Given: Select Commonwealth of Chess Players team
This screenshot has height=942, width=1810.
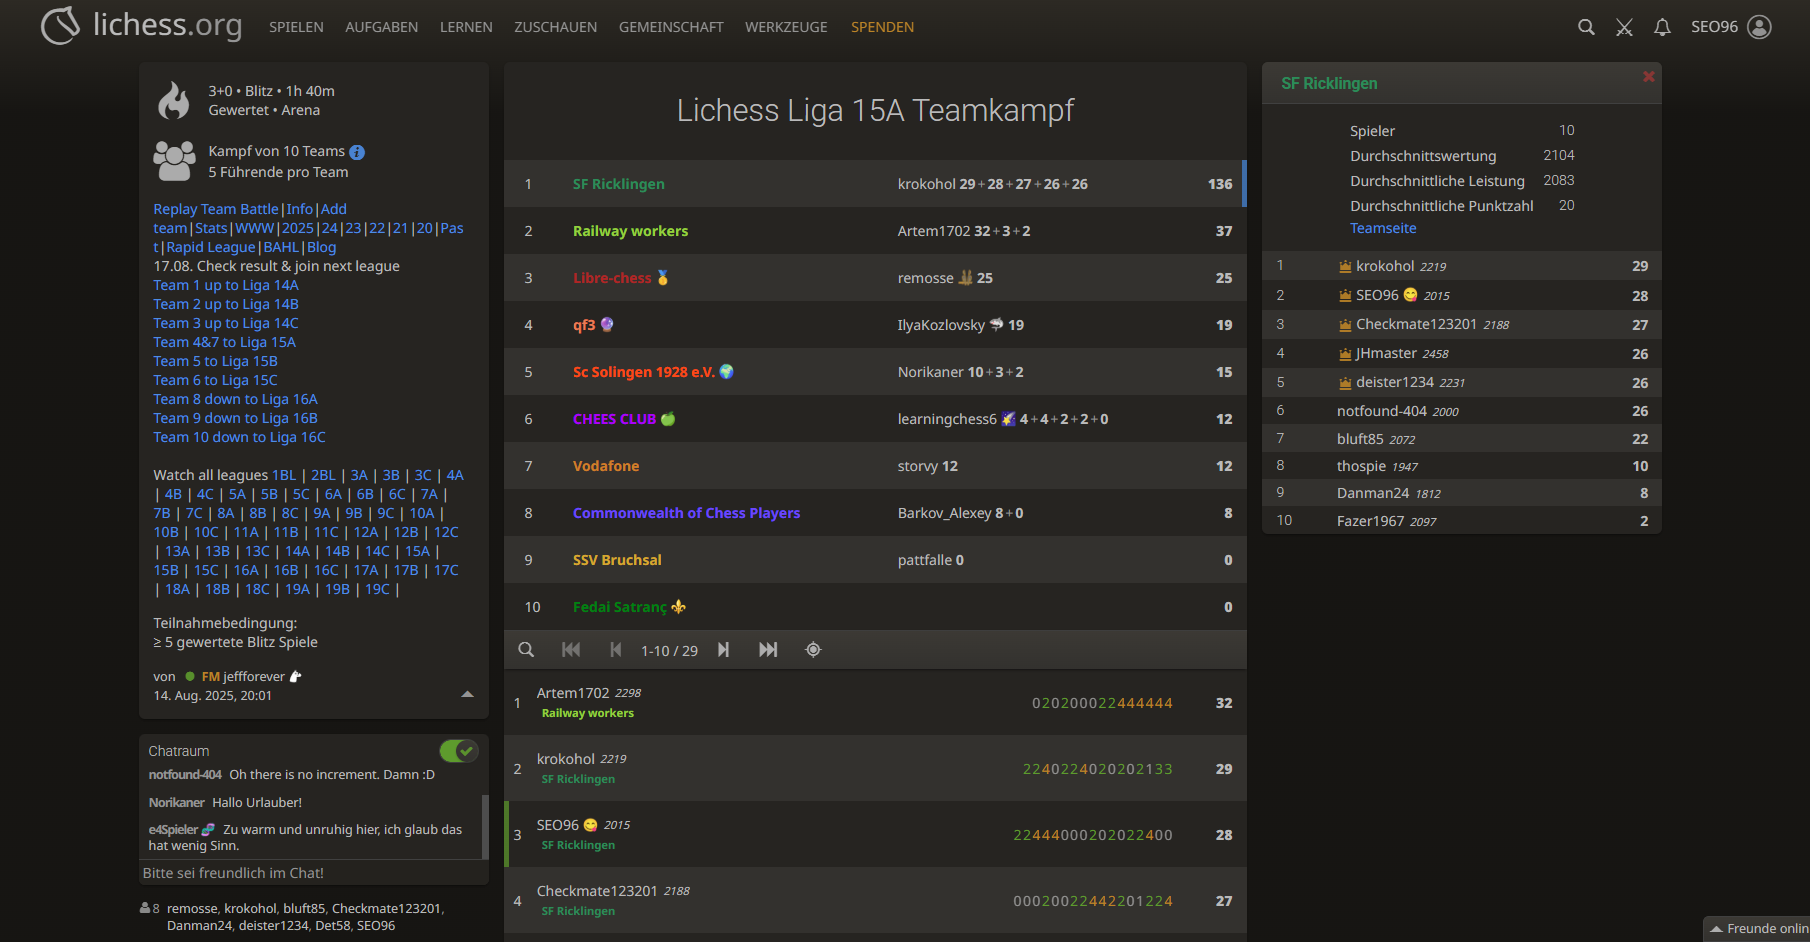Looking at the screenshot, I should click(875, 513).
